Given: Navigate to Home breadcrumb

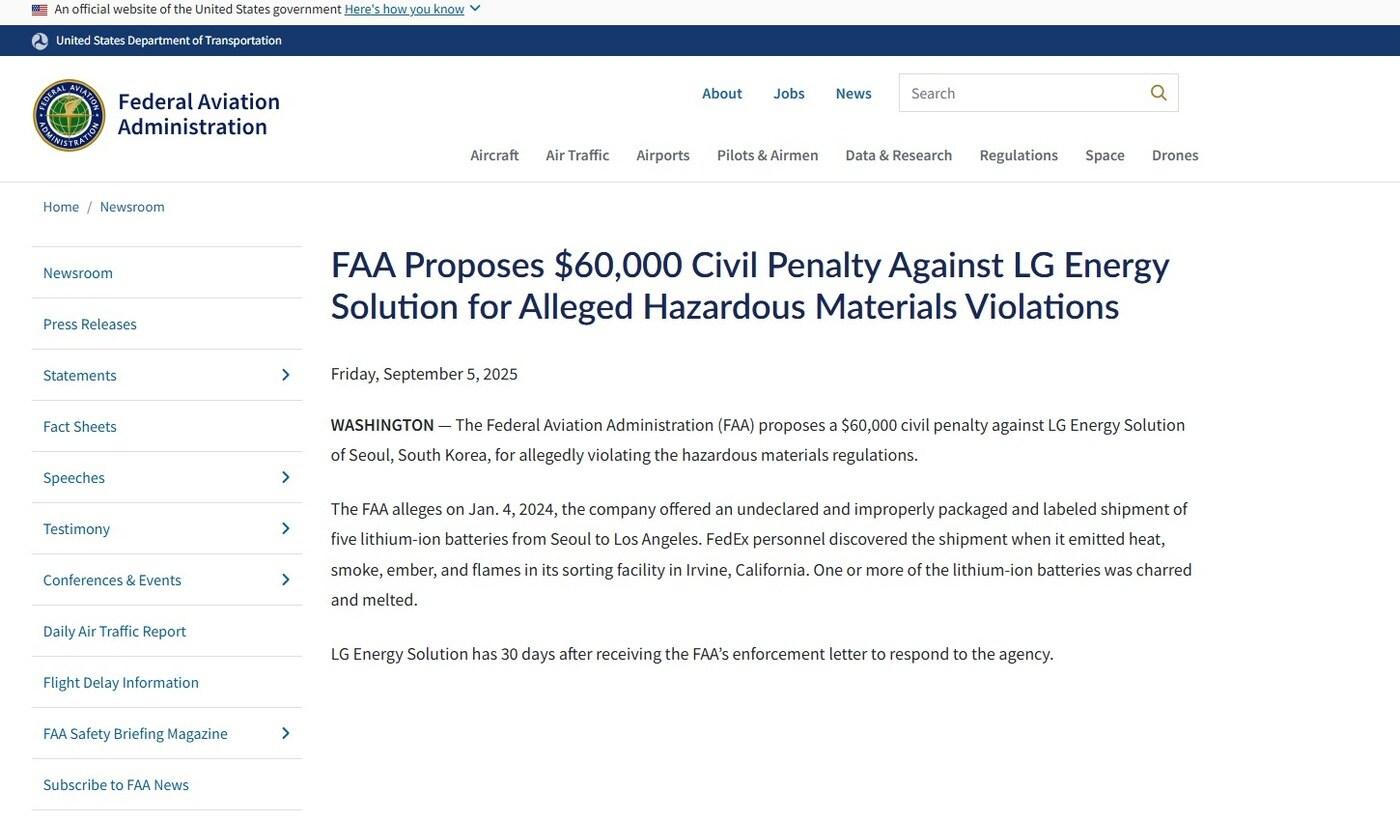Looking at the screenshot, I should tap(61, 207).
